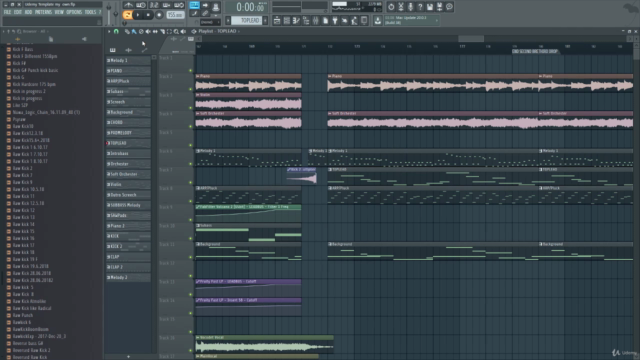Screen dimensions: 640x360
Task: Toggle countdown before recording
Action: tap(154, 5)
